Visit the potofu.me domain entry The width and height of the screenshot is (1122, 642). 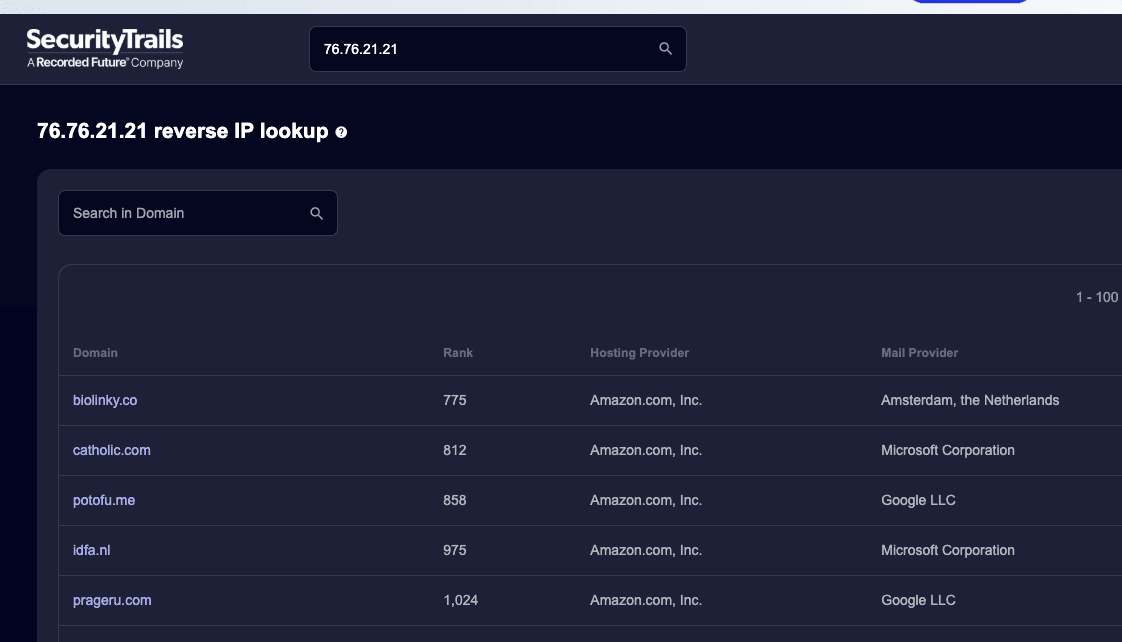[x=104, y=500]
